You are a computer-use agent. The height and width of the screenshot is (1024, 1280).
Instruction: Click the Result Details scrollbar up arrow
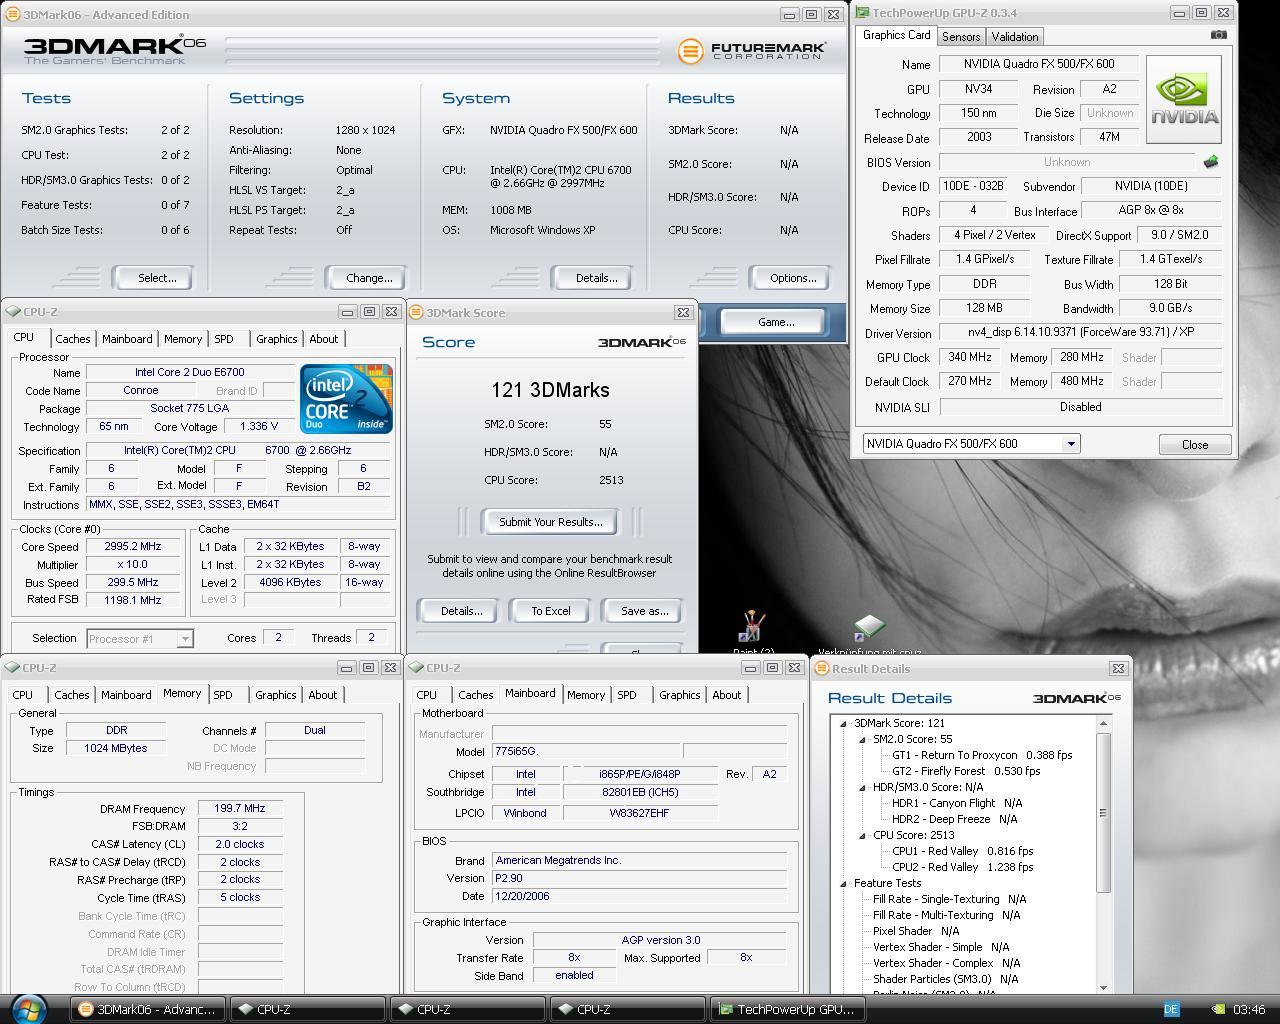point(1104,723)
